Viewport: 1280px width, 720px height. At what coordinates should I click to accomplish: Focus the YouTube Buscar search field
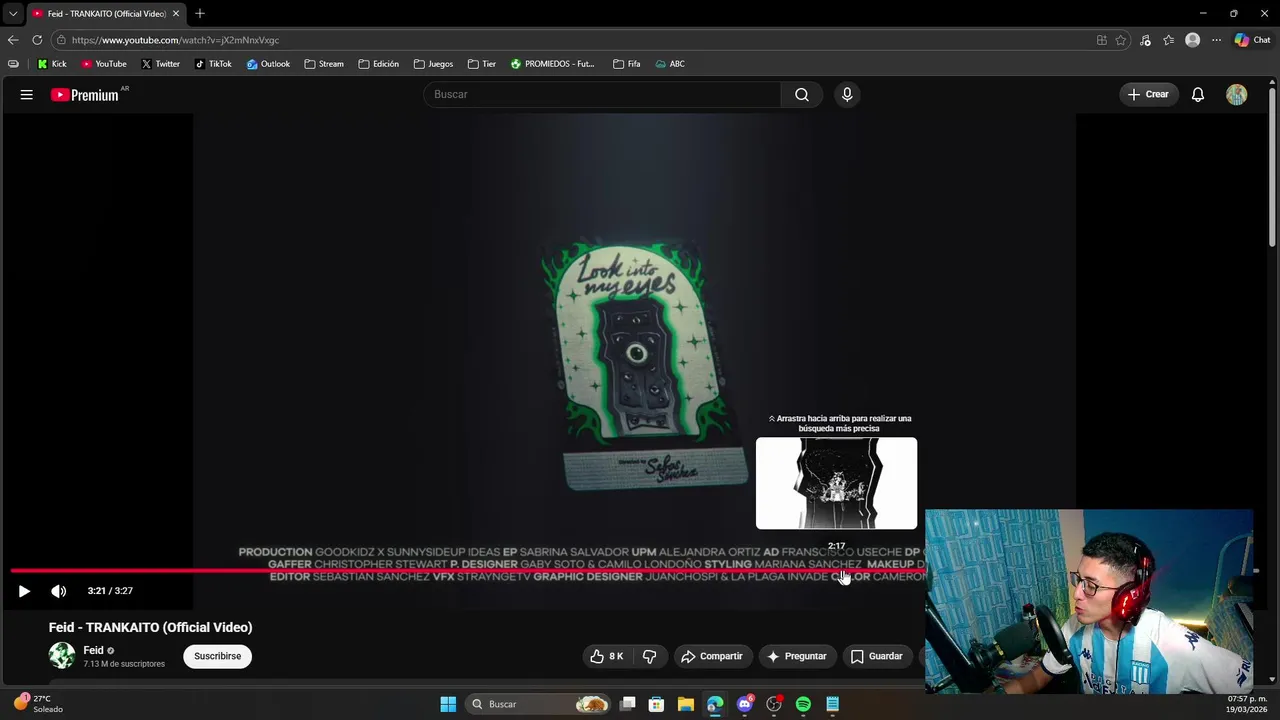[x=602, y=94]
